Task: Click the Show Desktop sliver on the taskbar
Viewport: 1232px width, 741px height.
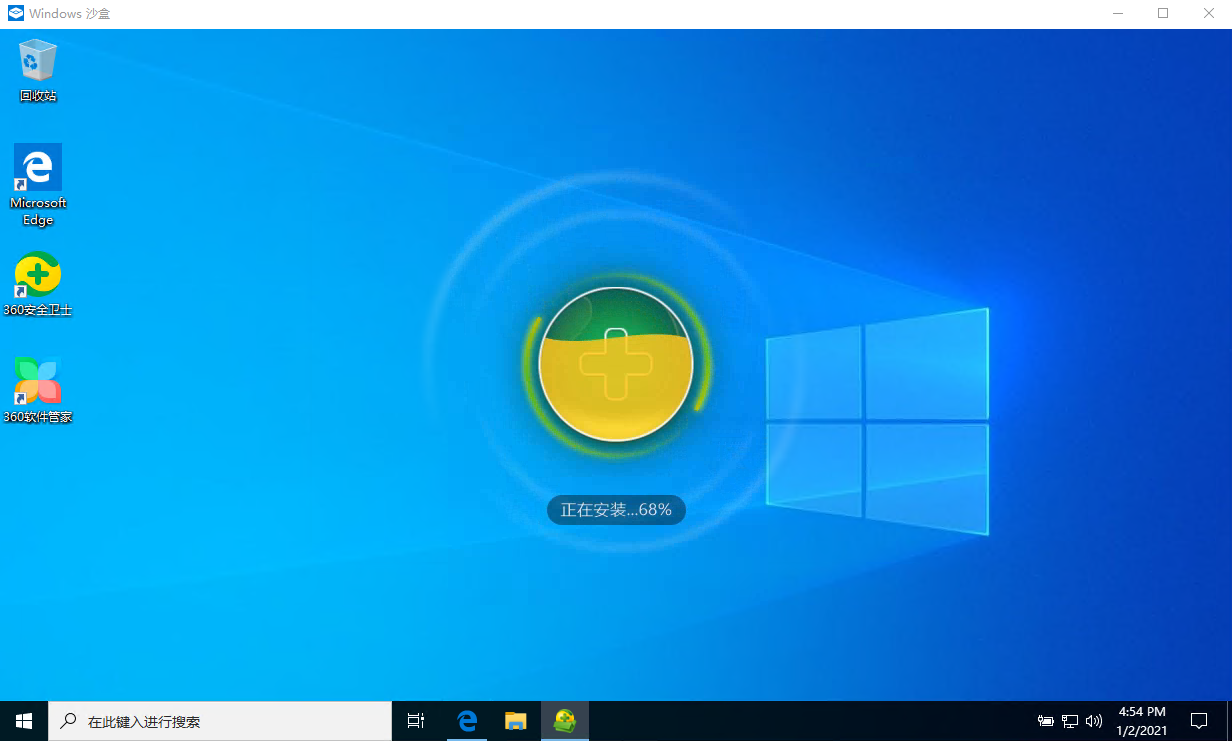Action: (x=1229, y=720)
